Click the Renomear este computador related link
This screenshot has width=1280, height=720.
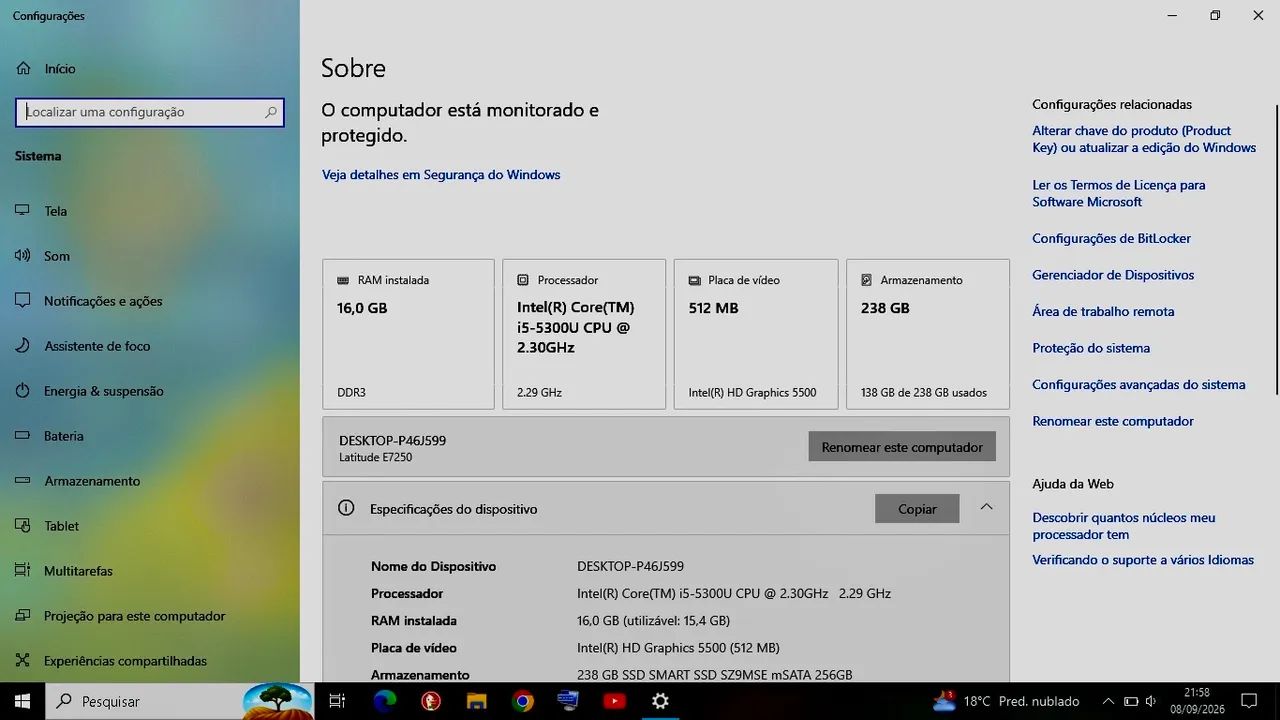[x=1113, y=421]
